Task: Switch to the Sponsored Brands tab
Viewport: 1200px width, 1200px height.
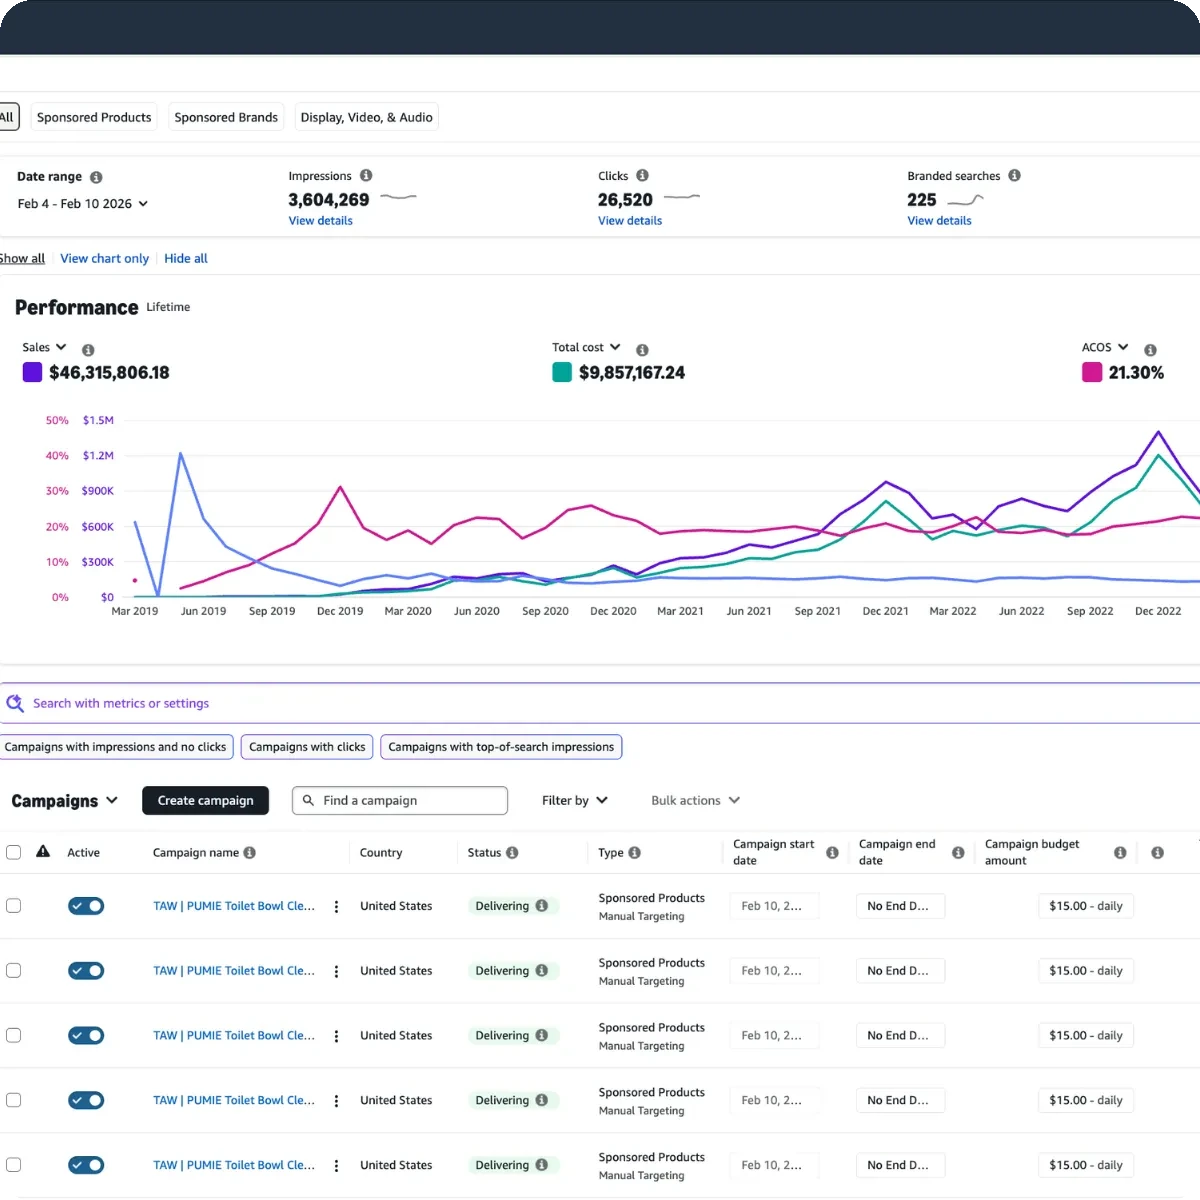Action: (x=226, y=117)
